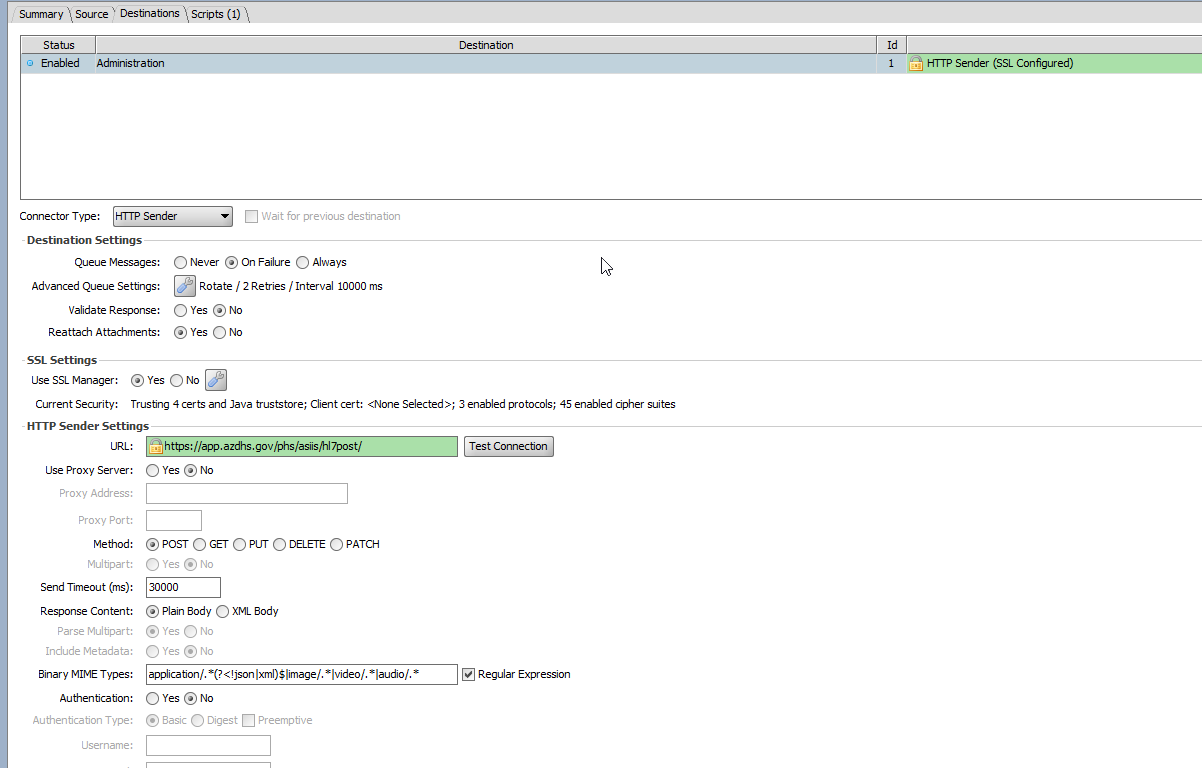
Task: Click inside the Send Timeout field
Action: [182, 587]
